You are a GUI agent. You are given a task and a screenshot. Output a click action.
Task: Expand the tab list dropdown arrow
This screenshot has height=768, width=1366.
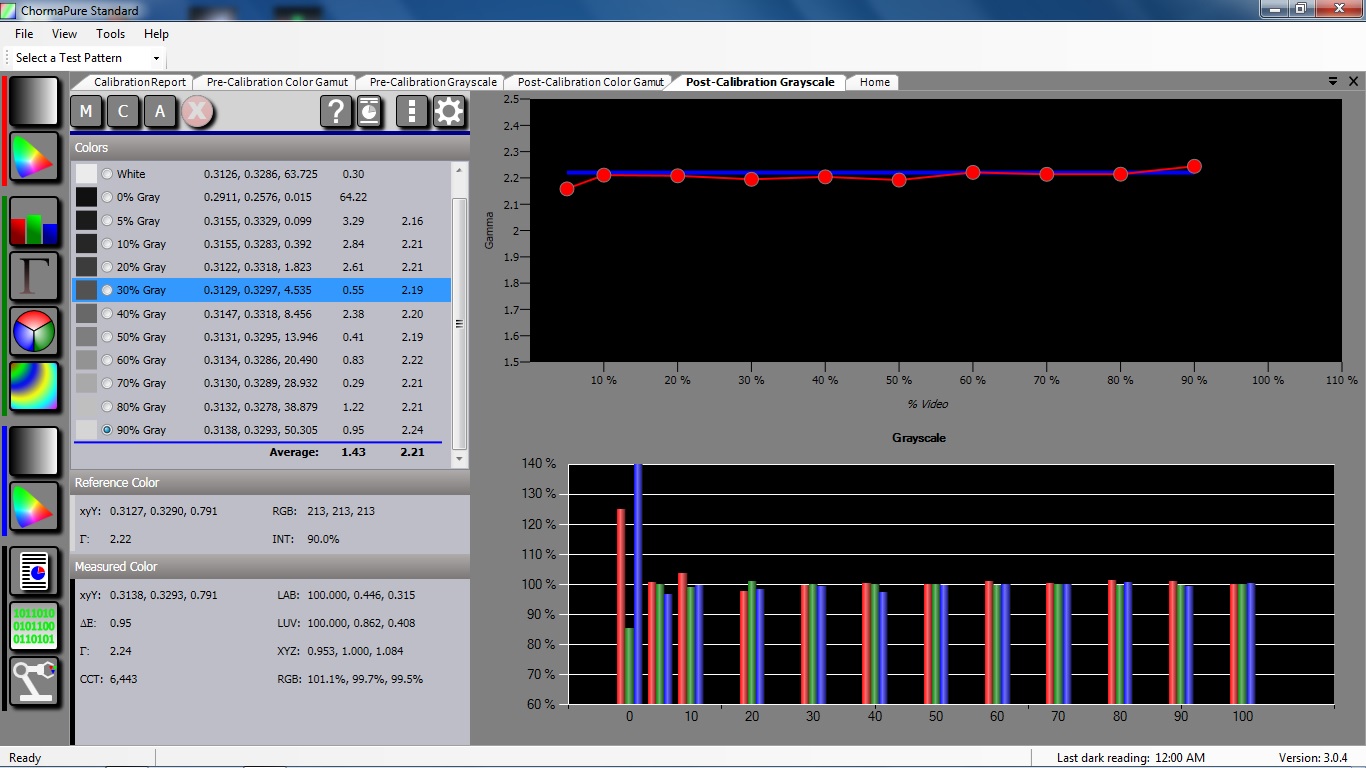click(x=1333, y=81)
